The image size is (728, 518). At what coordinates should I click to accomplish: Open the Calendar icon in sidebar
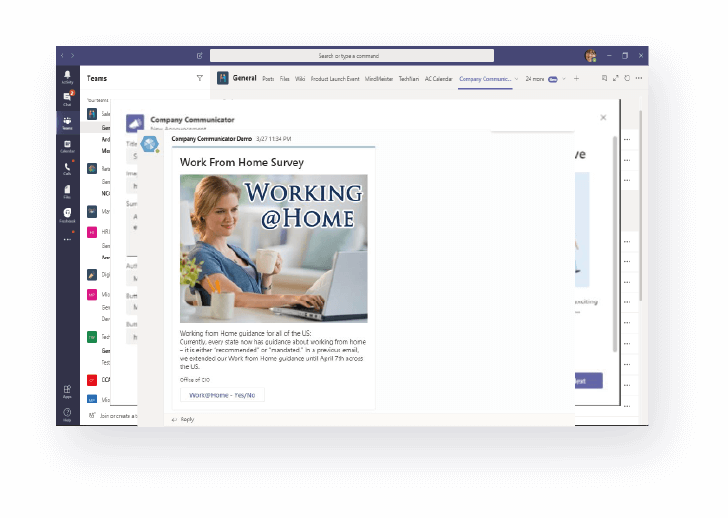tap(67, 146)
